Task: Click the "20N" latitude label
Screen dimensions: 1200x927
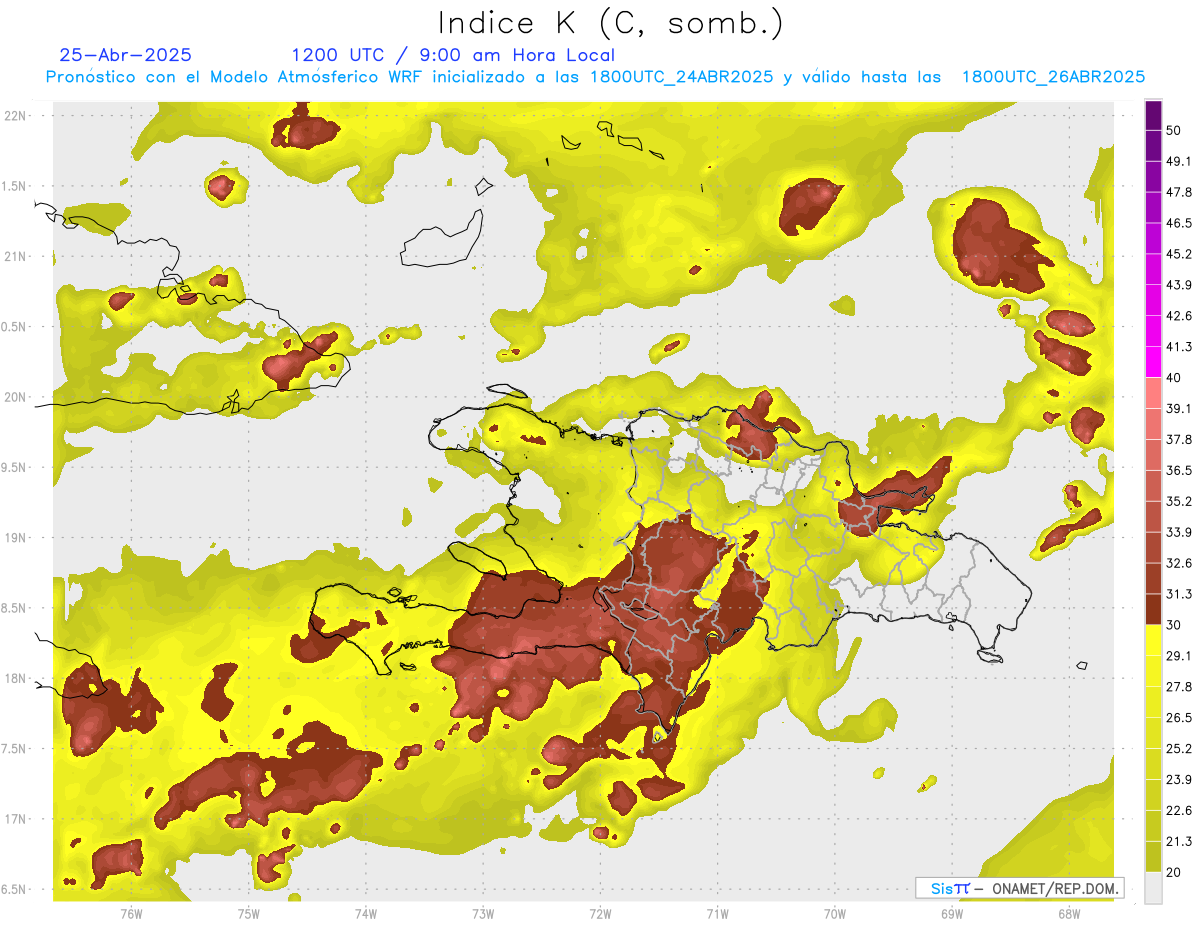Action: (x=16, y=397)
